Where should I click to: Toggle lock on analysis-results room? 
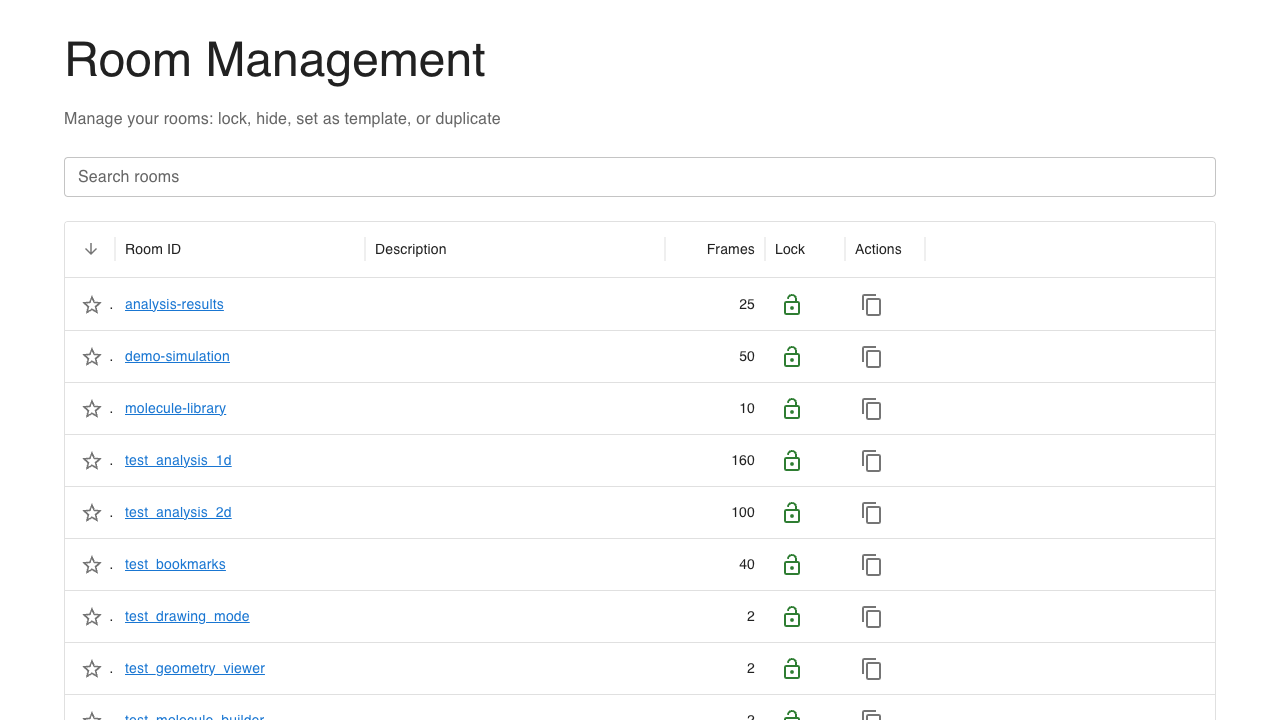pyautogui.click(x=792, y=304)
